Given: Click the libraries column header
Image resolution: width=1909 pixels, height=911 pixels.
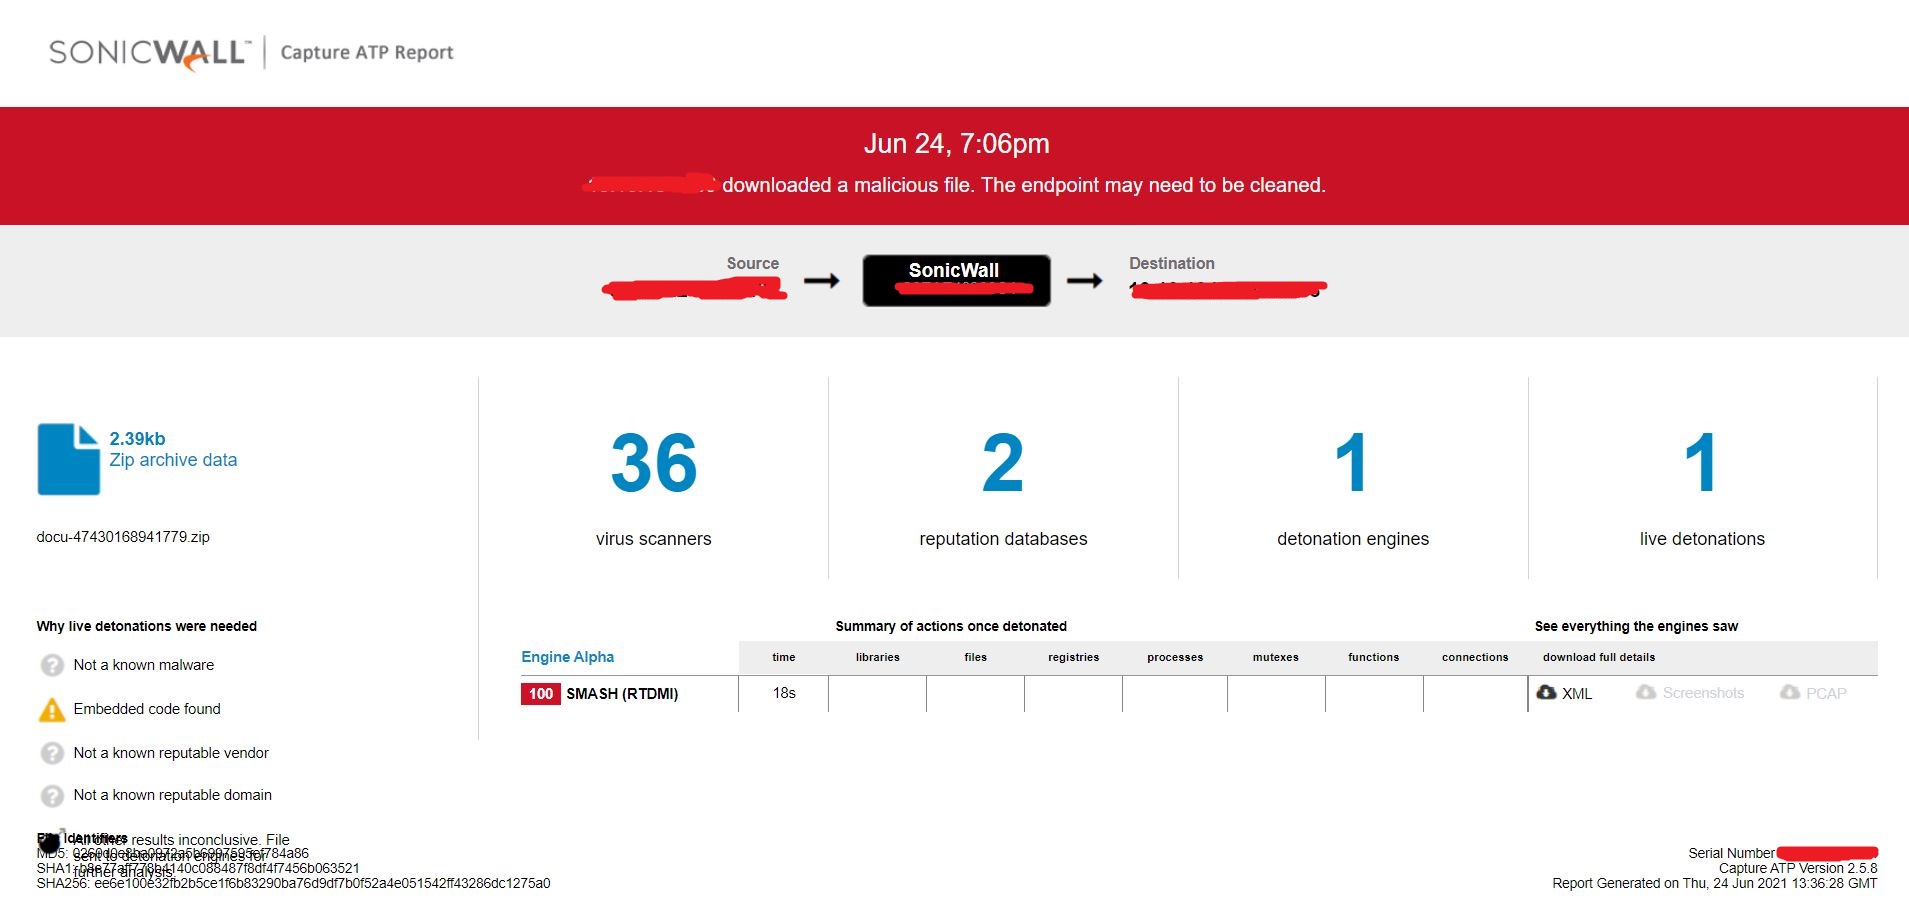Looking at the screenshot, I should pos(878,657).
